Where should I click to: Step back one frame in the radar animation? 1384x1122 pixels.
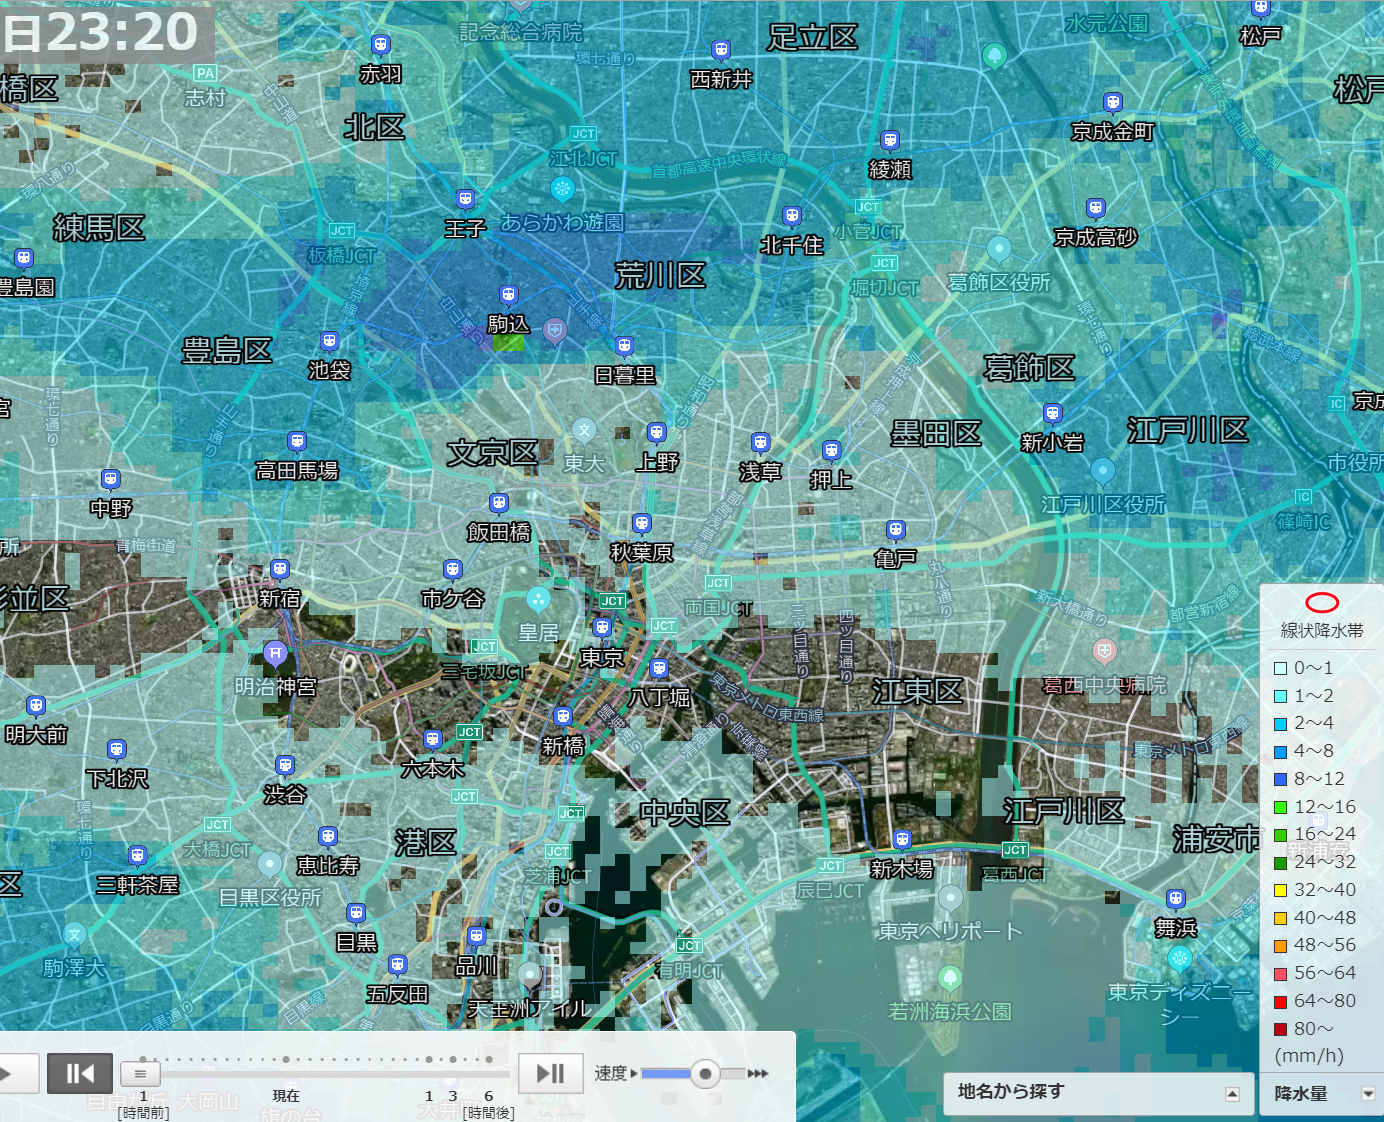(x=80, y=1073)
